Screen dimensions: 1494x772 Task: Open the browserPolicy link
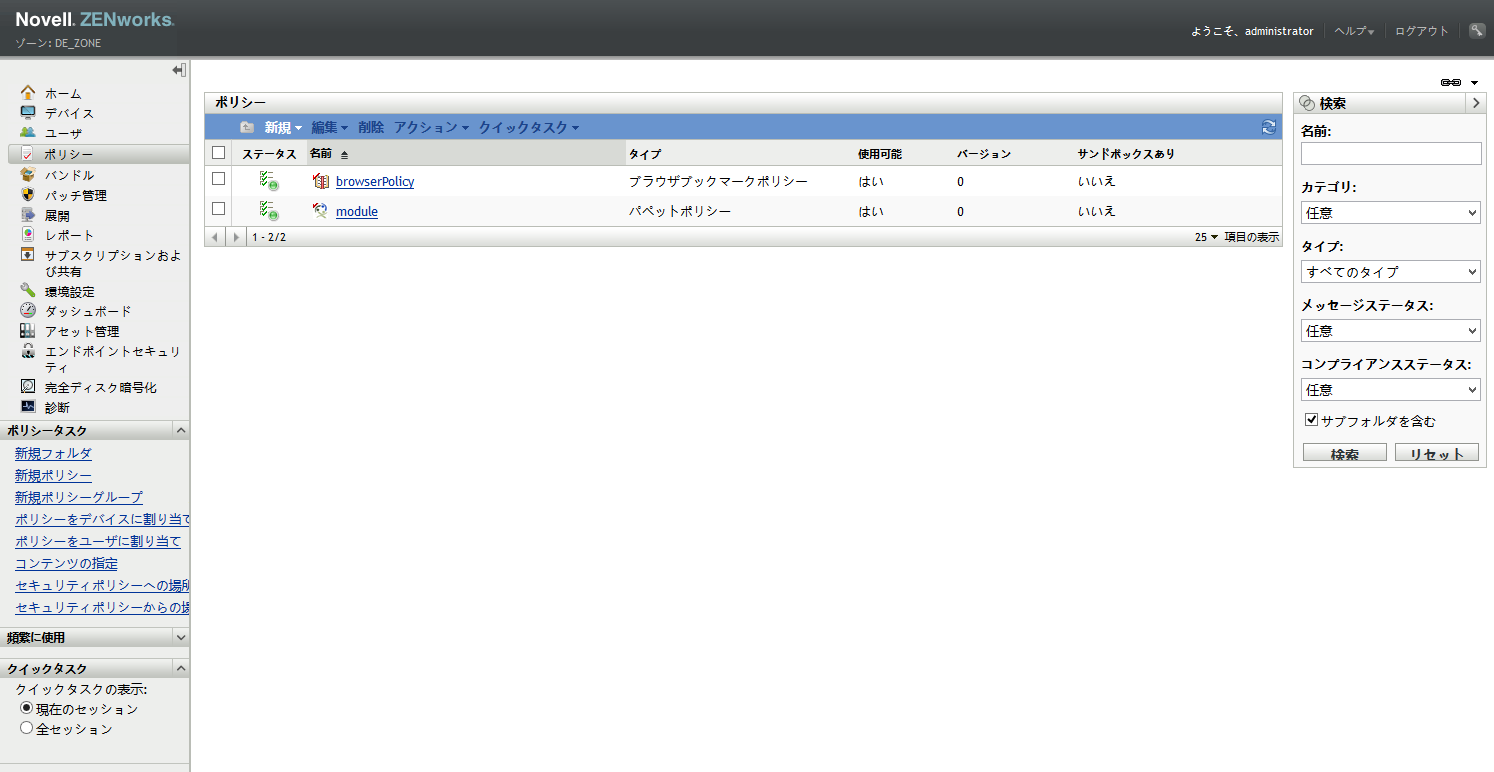coord(375,182)
